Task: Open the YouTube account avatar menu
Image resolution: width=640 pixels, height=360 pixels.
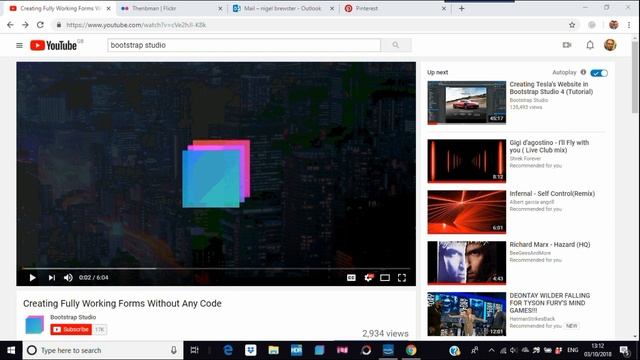Action: pyautogui.click(x=610, y=45)
